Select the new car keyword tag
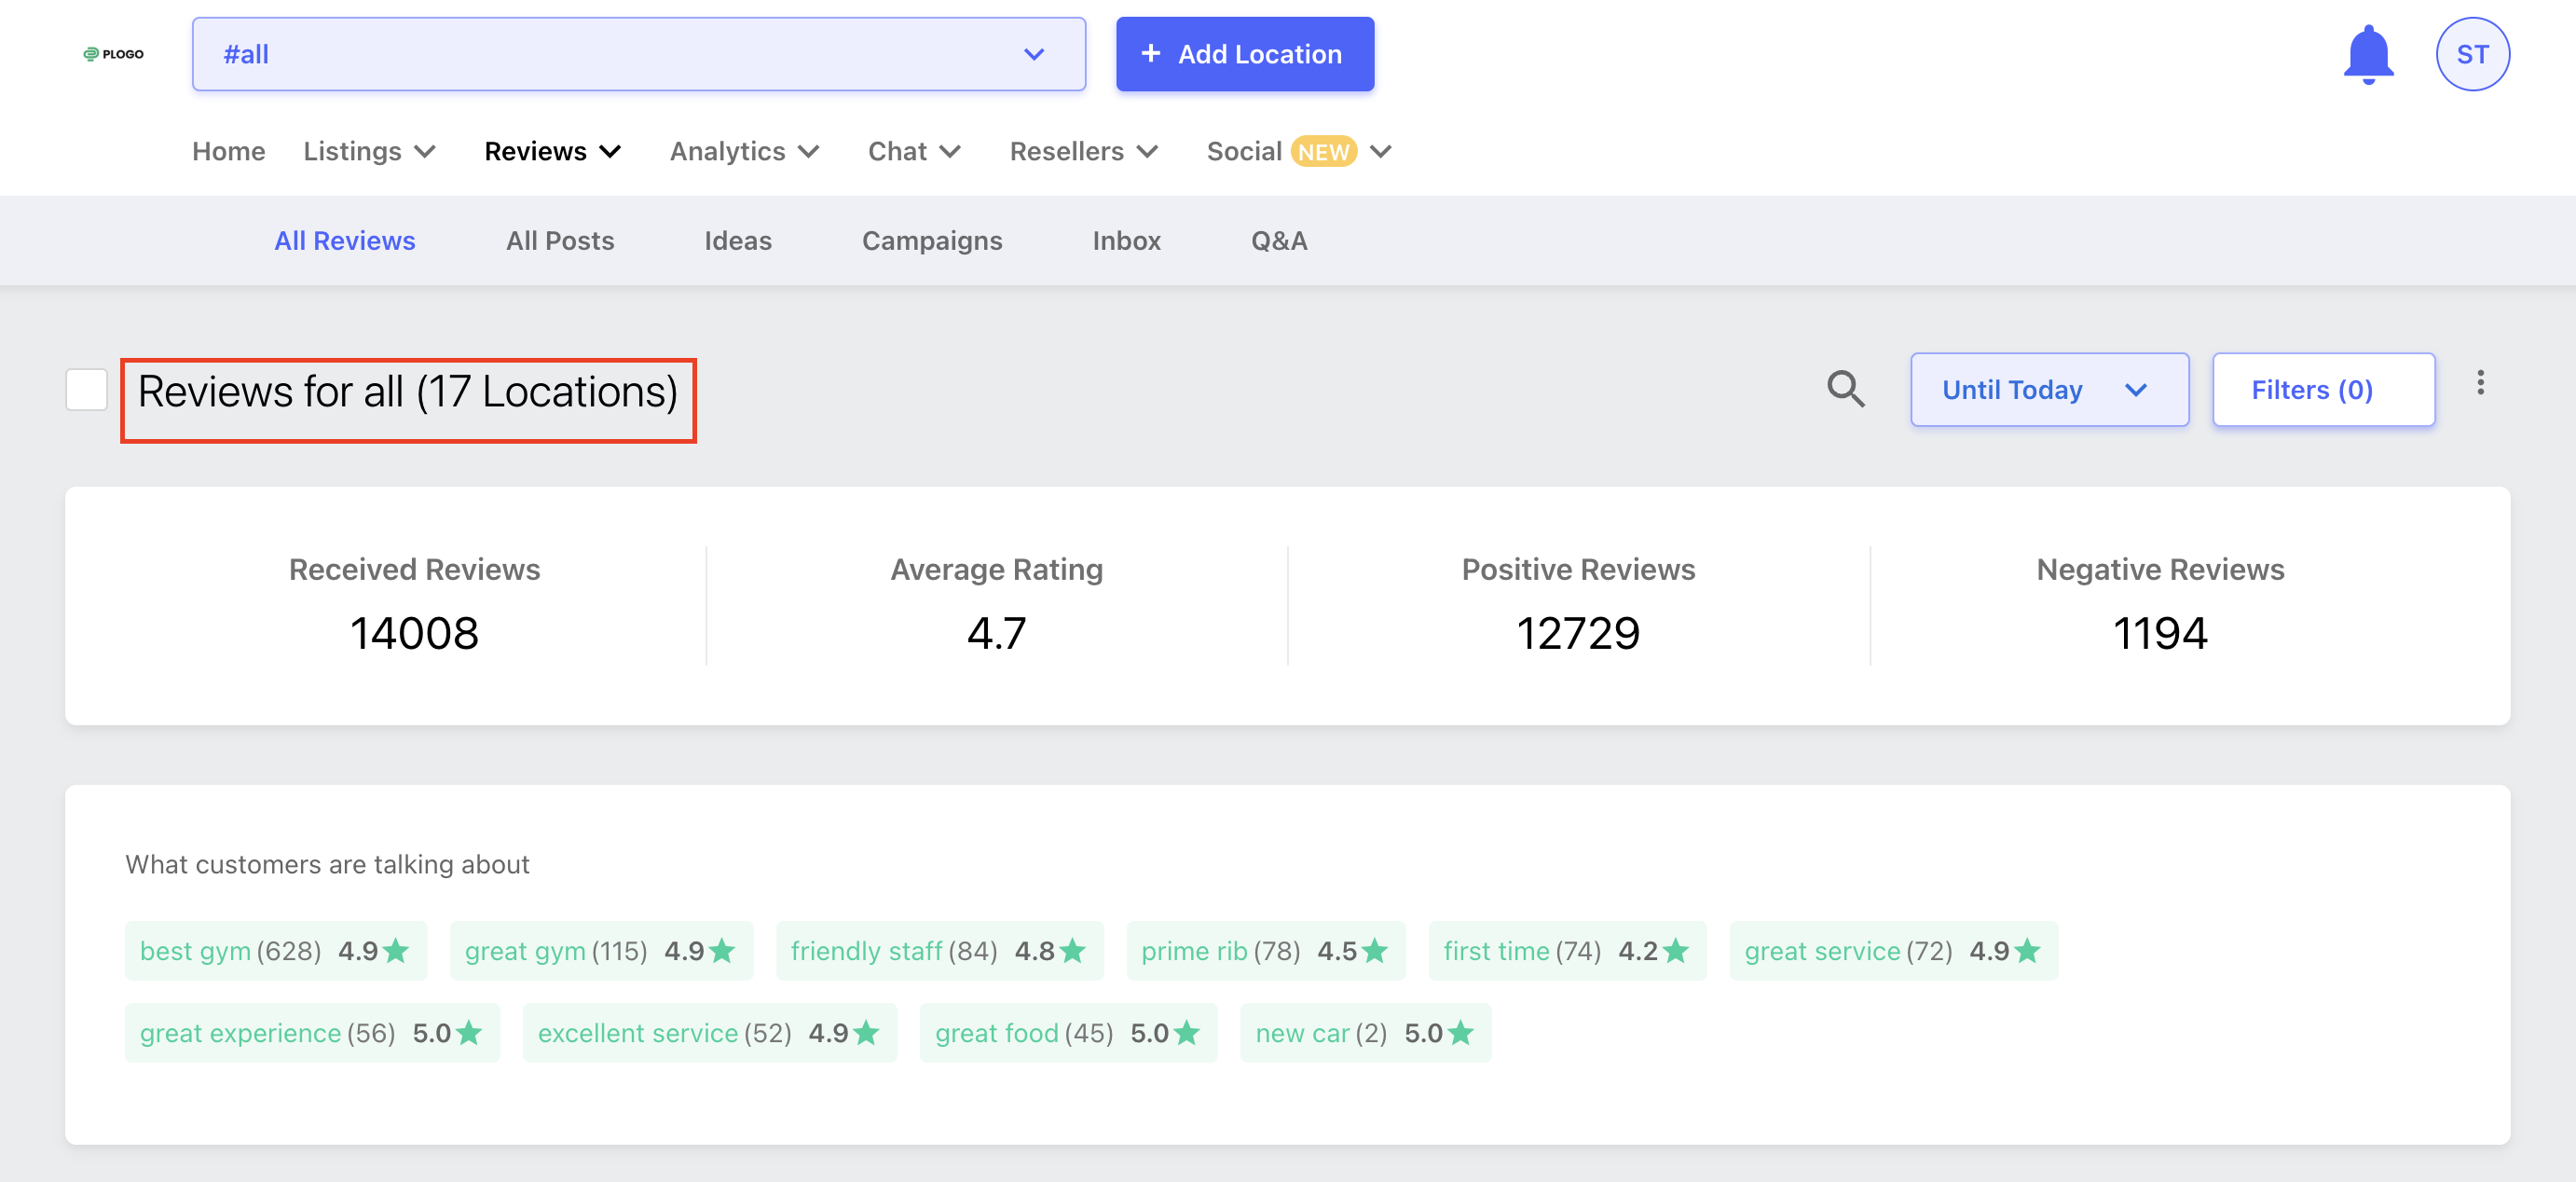This screenshot has height=1182, width=2576. (x=1364, y=1032)
